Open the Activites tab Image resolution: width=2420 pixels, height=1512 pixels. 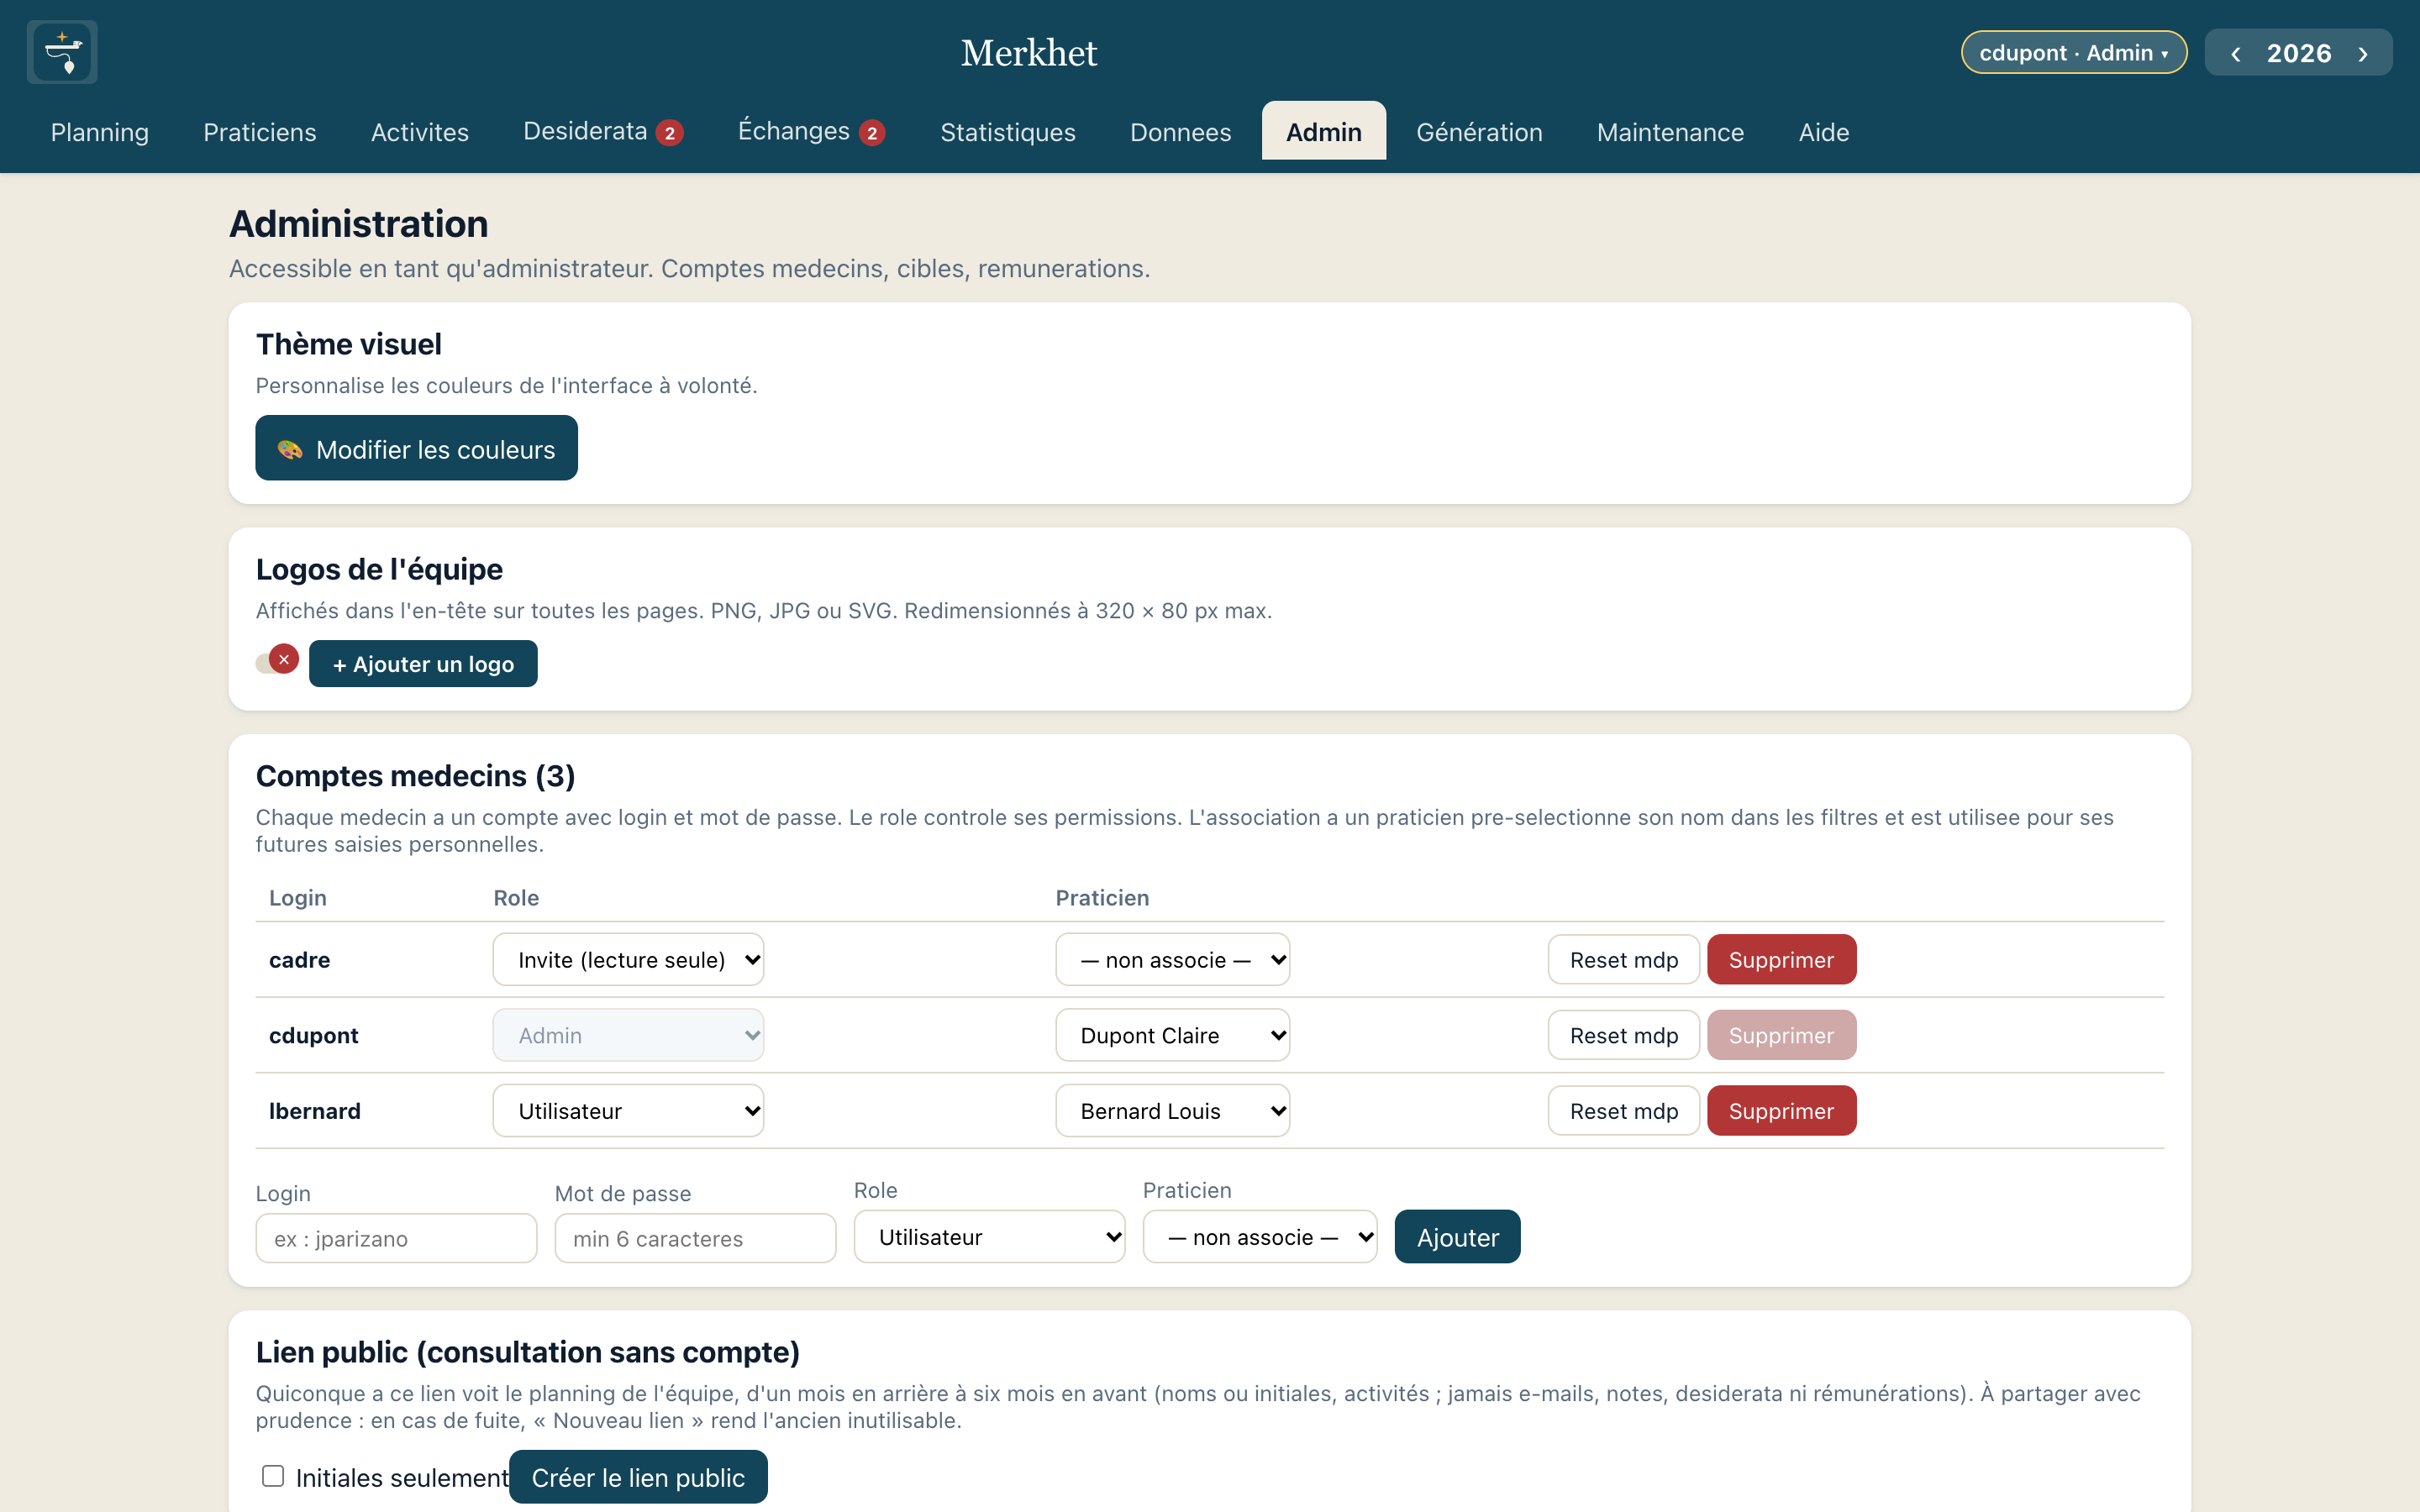coord(420,132)
